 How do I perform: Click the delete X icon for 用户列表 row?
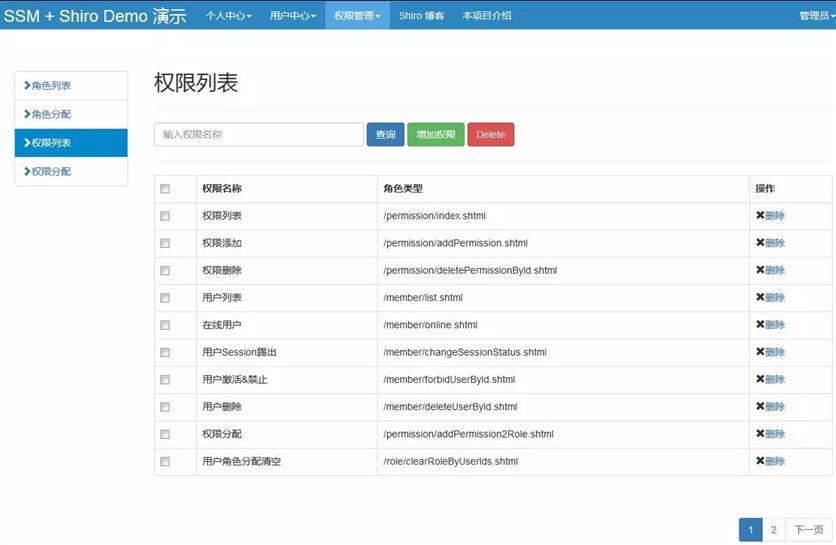(x=760, y=298)
